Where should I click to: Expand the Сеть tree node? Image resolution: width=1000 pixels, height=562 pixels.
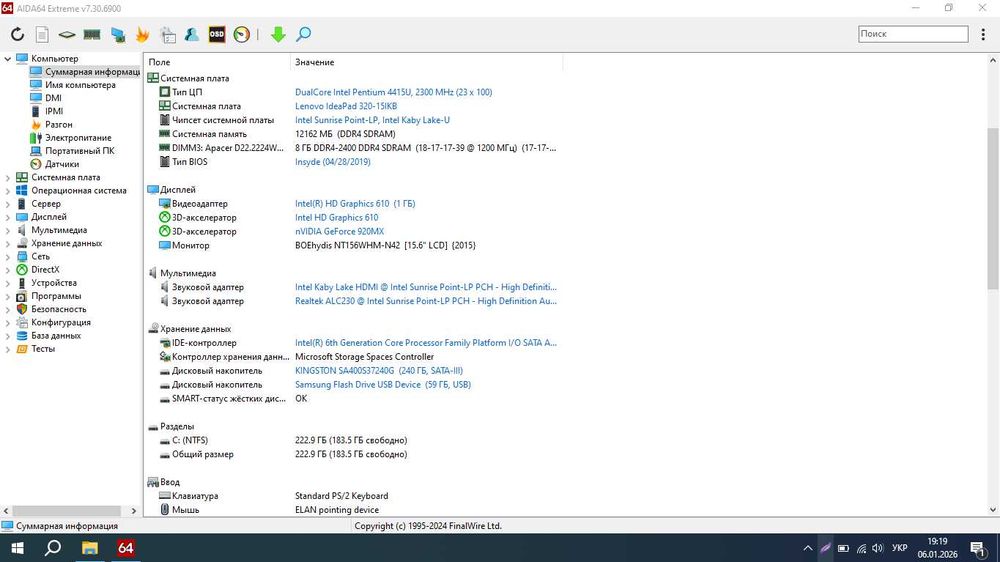[8, 256]
